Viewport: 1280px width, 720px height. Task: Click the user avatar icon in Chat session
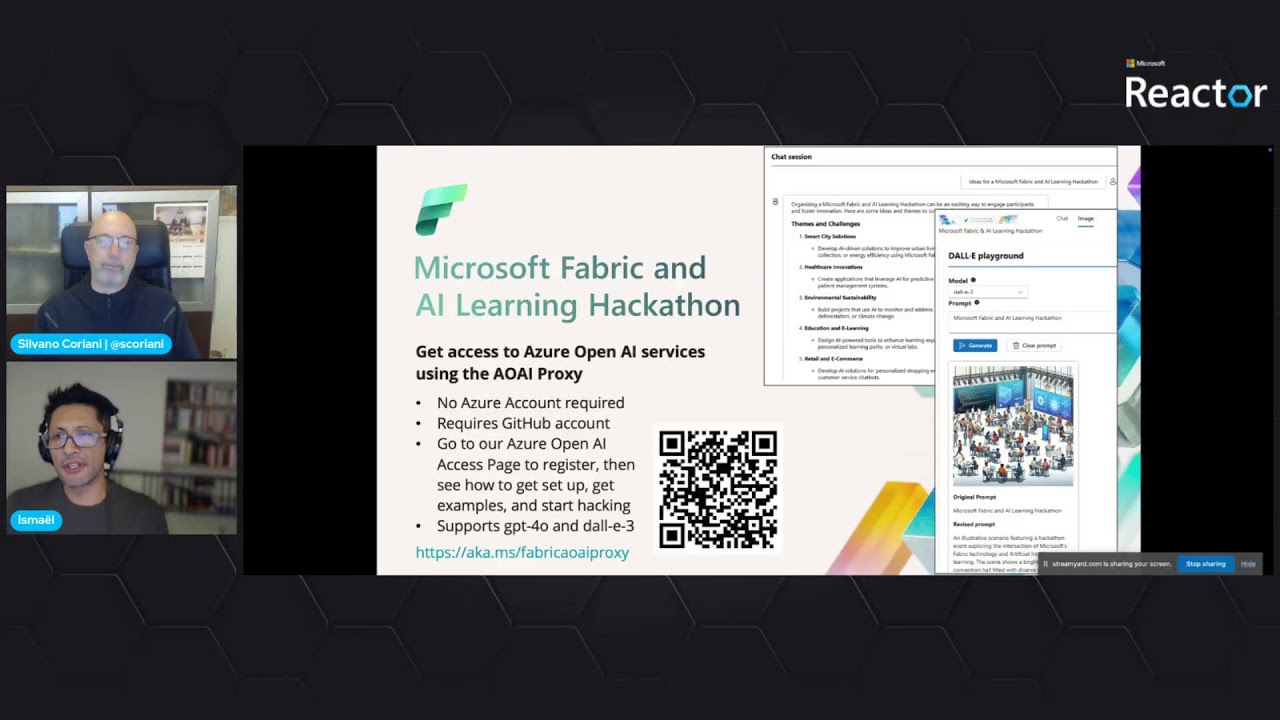(x=1113, y=181)
